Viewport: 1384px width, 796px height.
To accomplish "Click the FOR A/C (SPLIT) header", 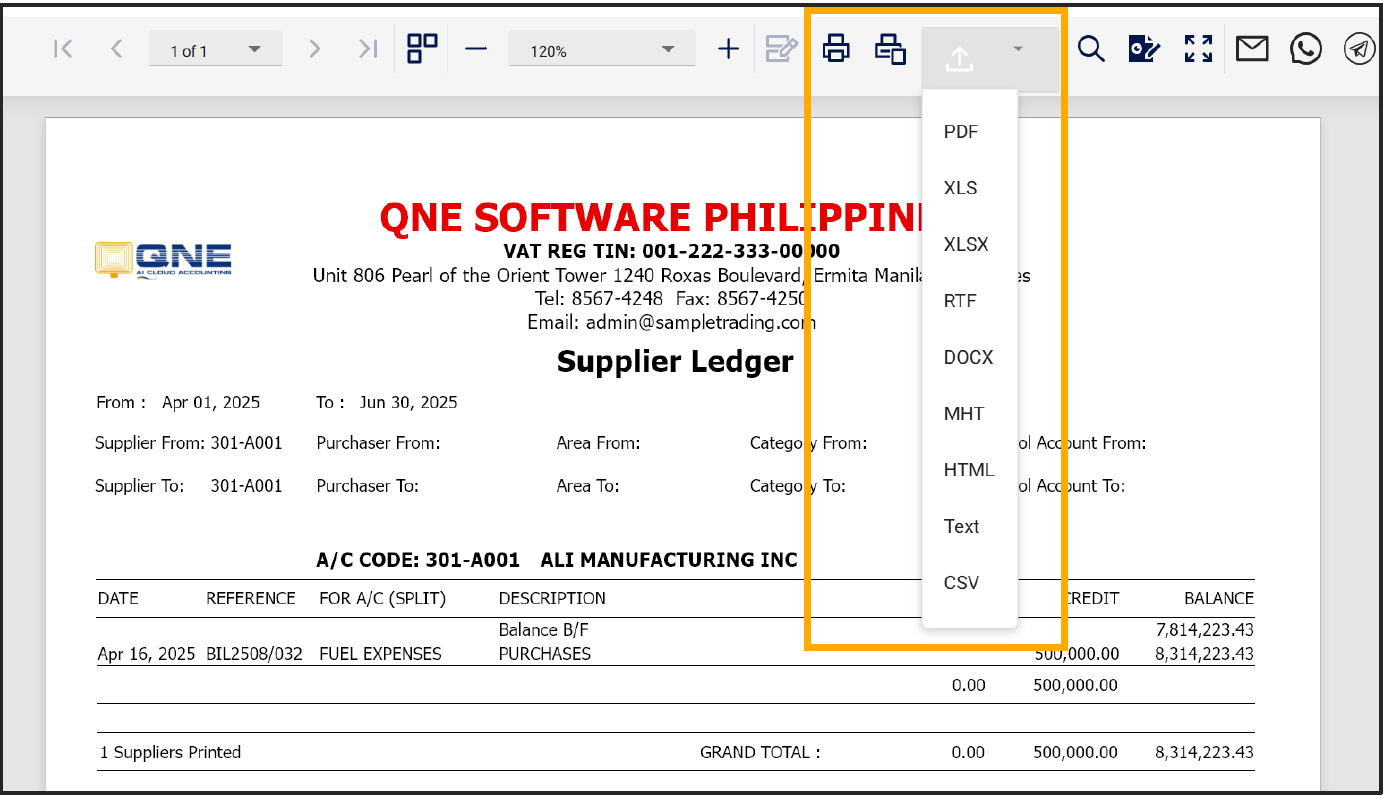I will pyautogui.click(x=383, y=598).
